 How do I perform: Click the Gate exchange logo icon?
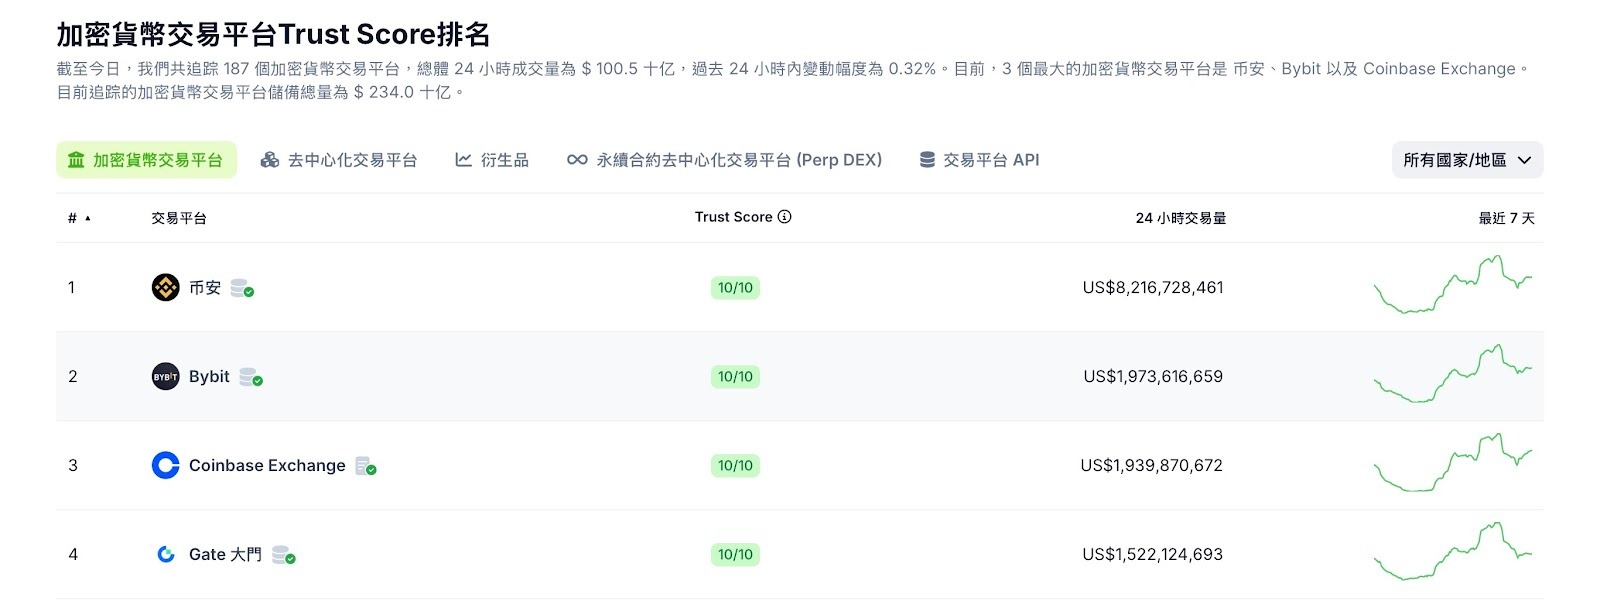(x=166, y=555)
